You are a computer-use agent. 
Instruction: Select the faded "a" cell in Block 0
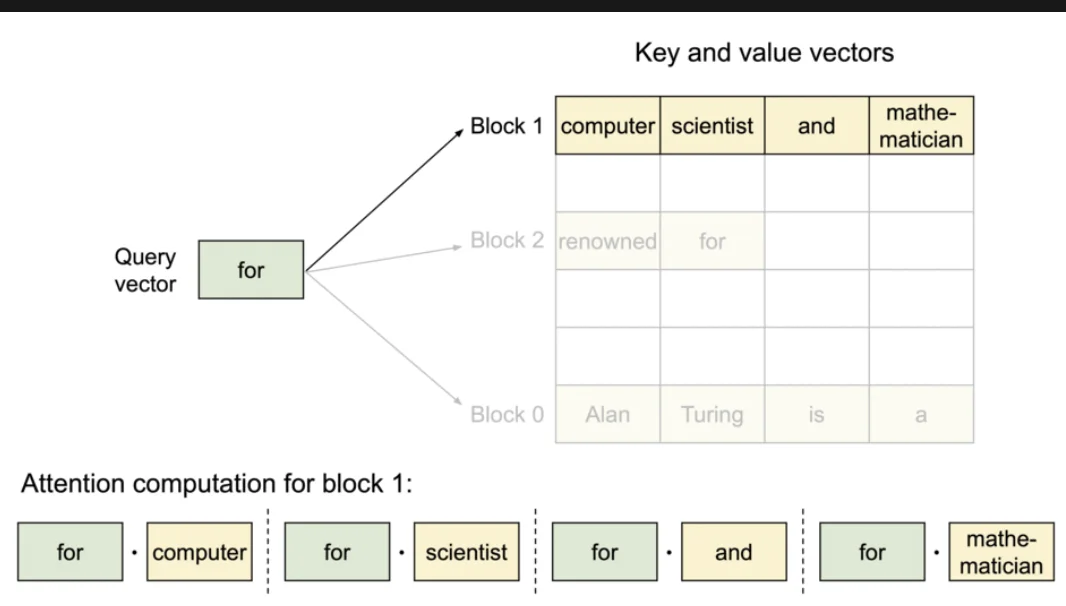tap(921, 414)
